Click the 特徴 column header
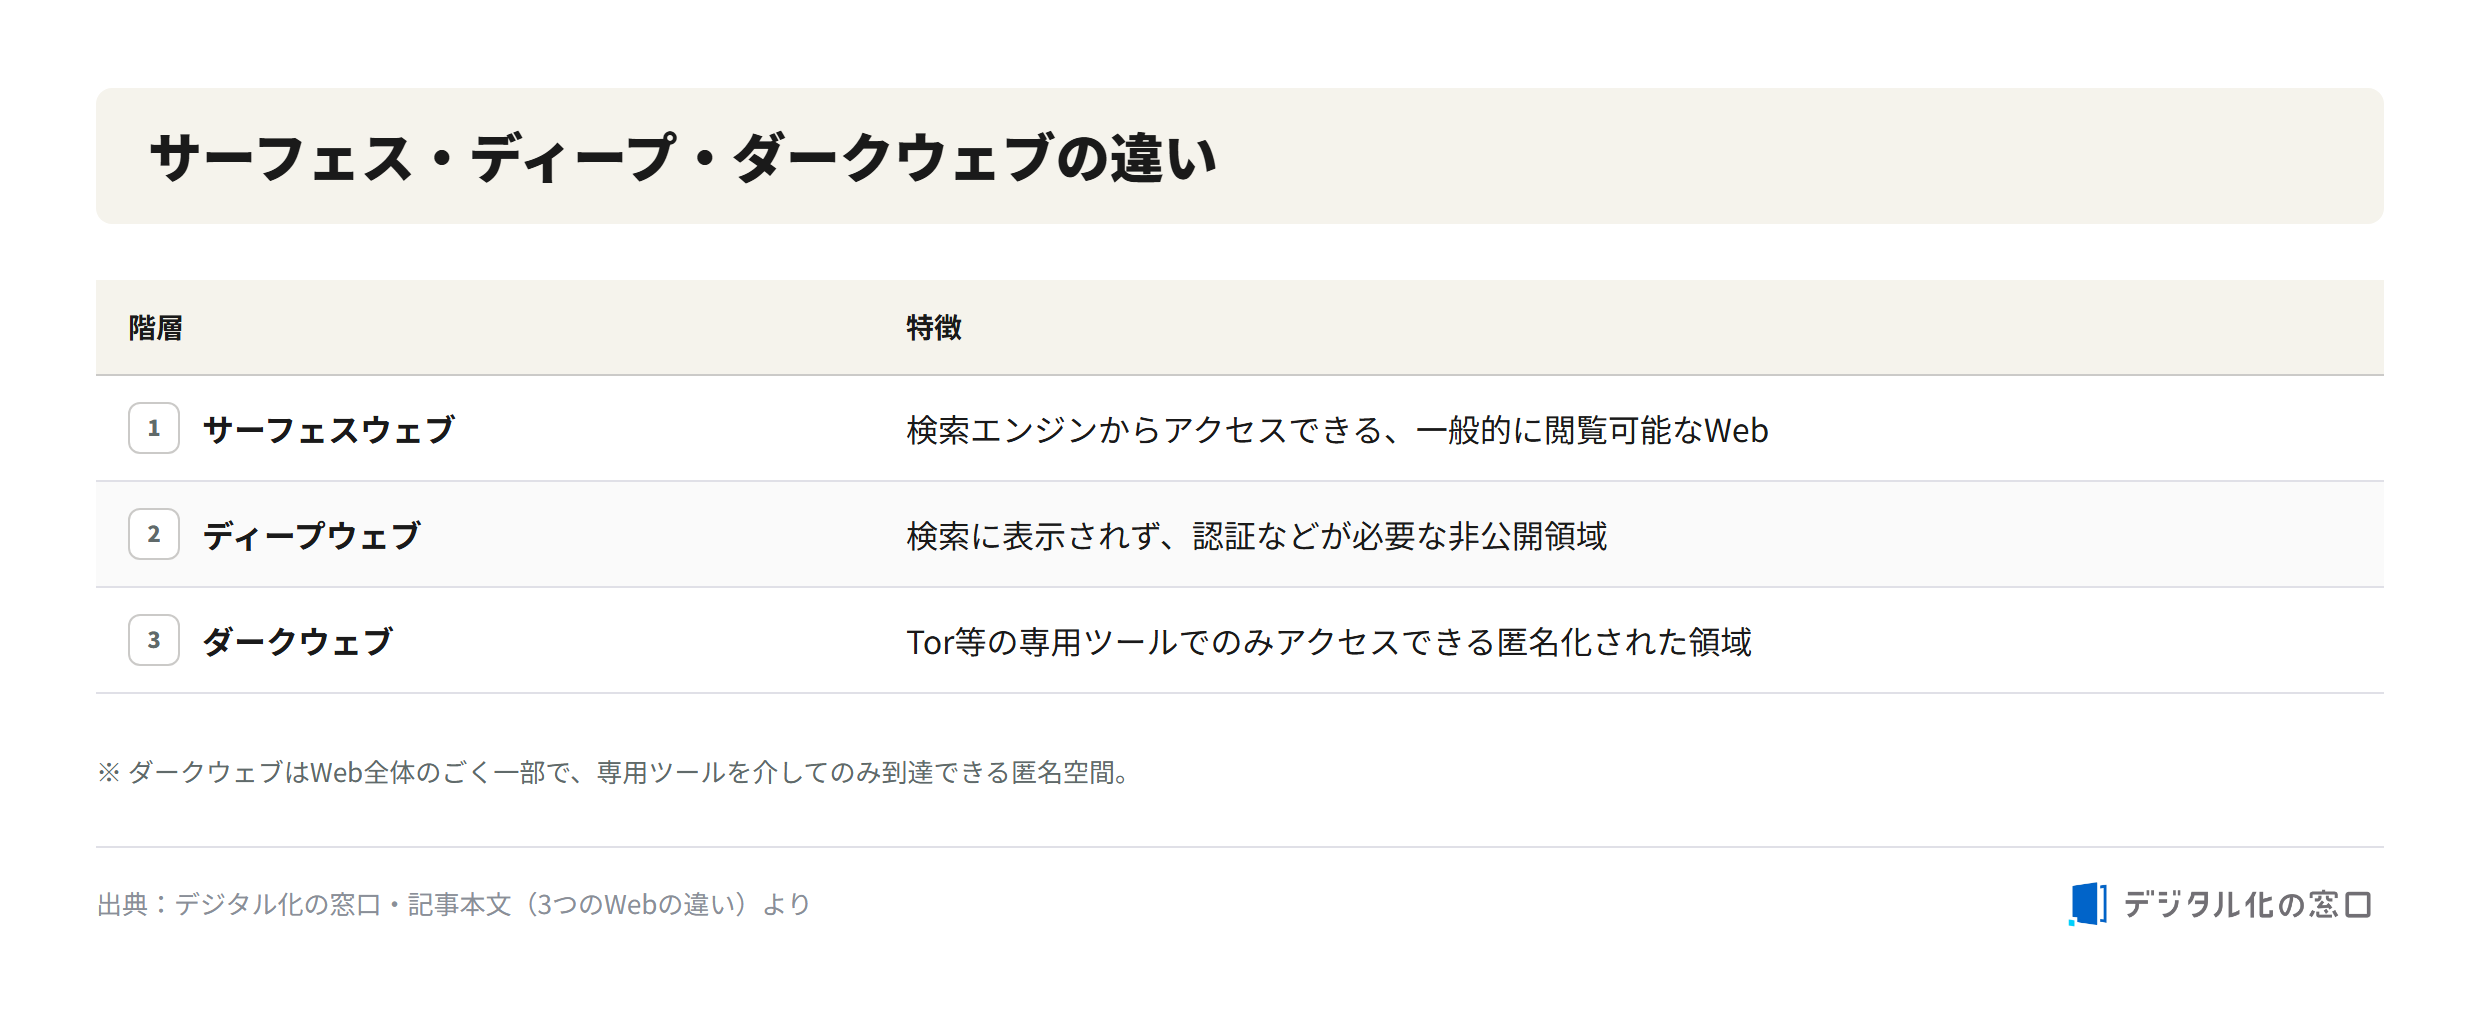This screenshot has height=1020, width=2480. [934, 327]
